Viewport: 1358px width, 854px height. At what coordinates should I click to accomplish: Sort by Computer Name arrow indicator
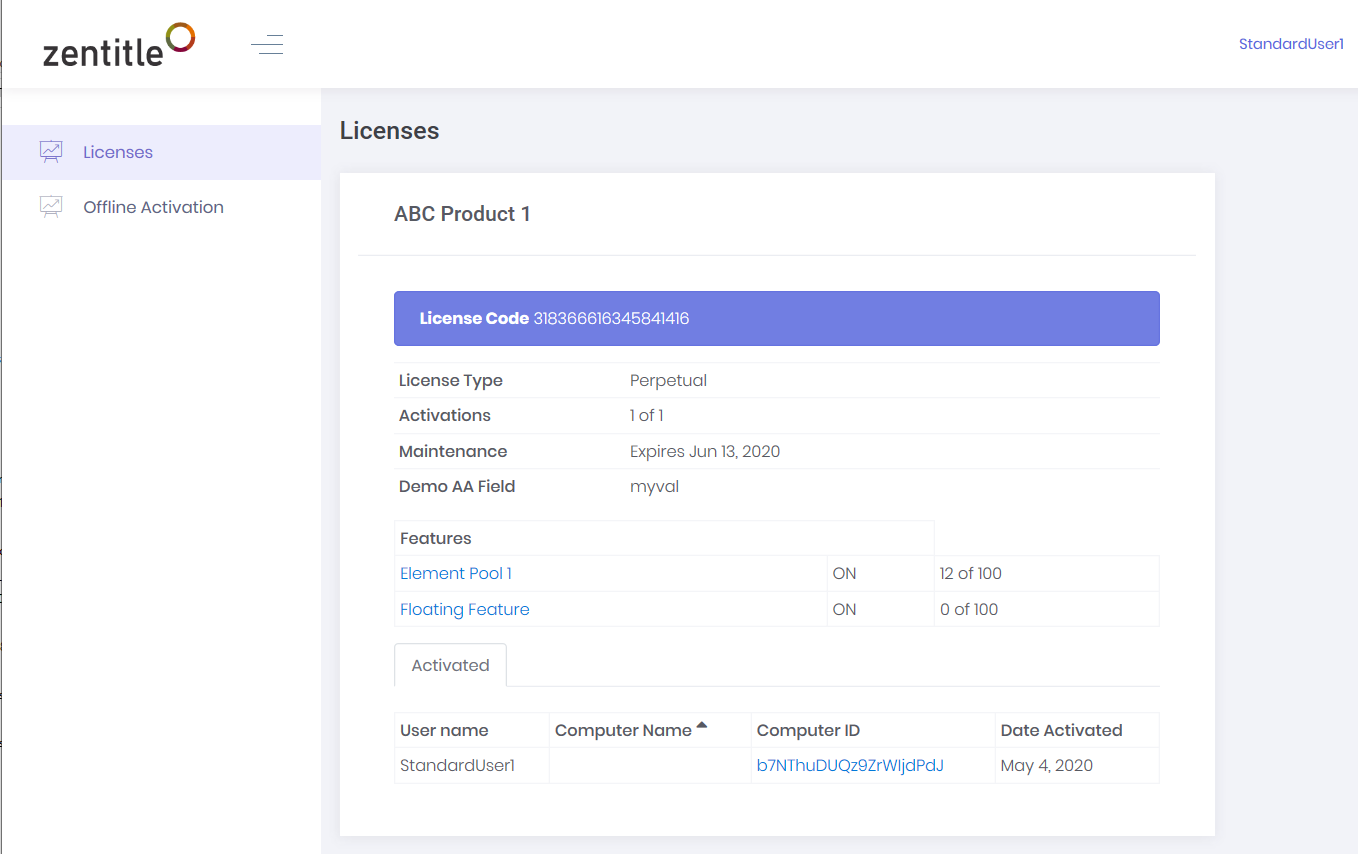tap(702, 725)
